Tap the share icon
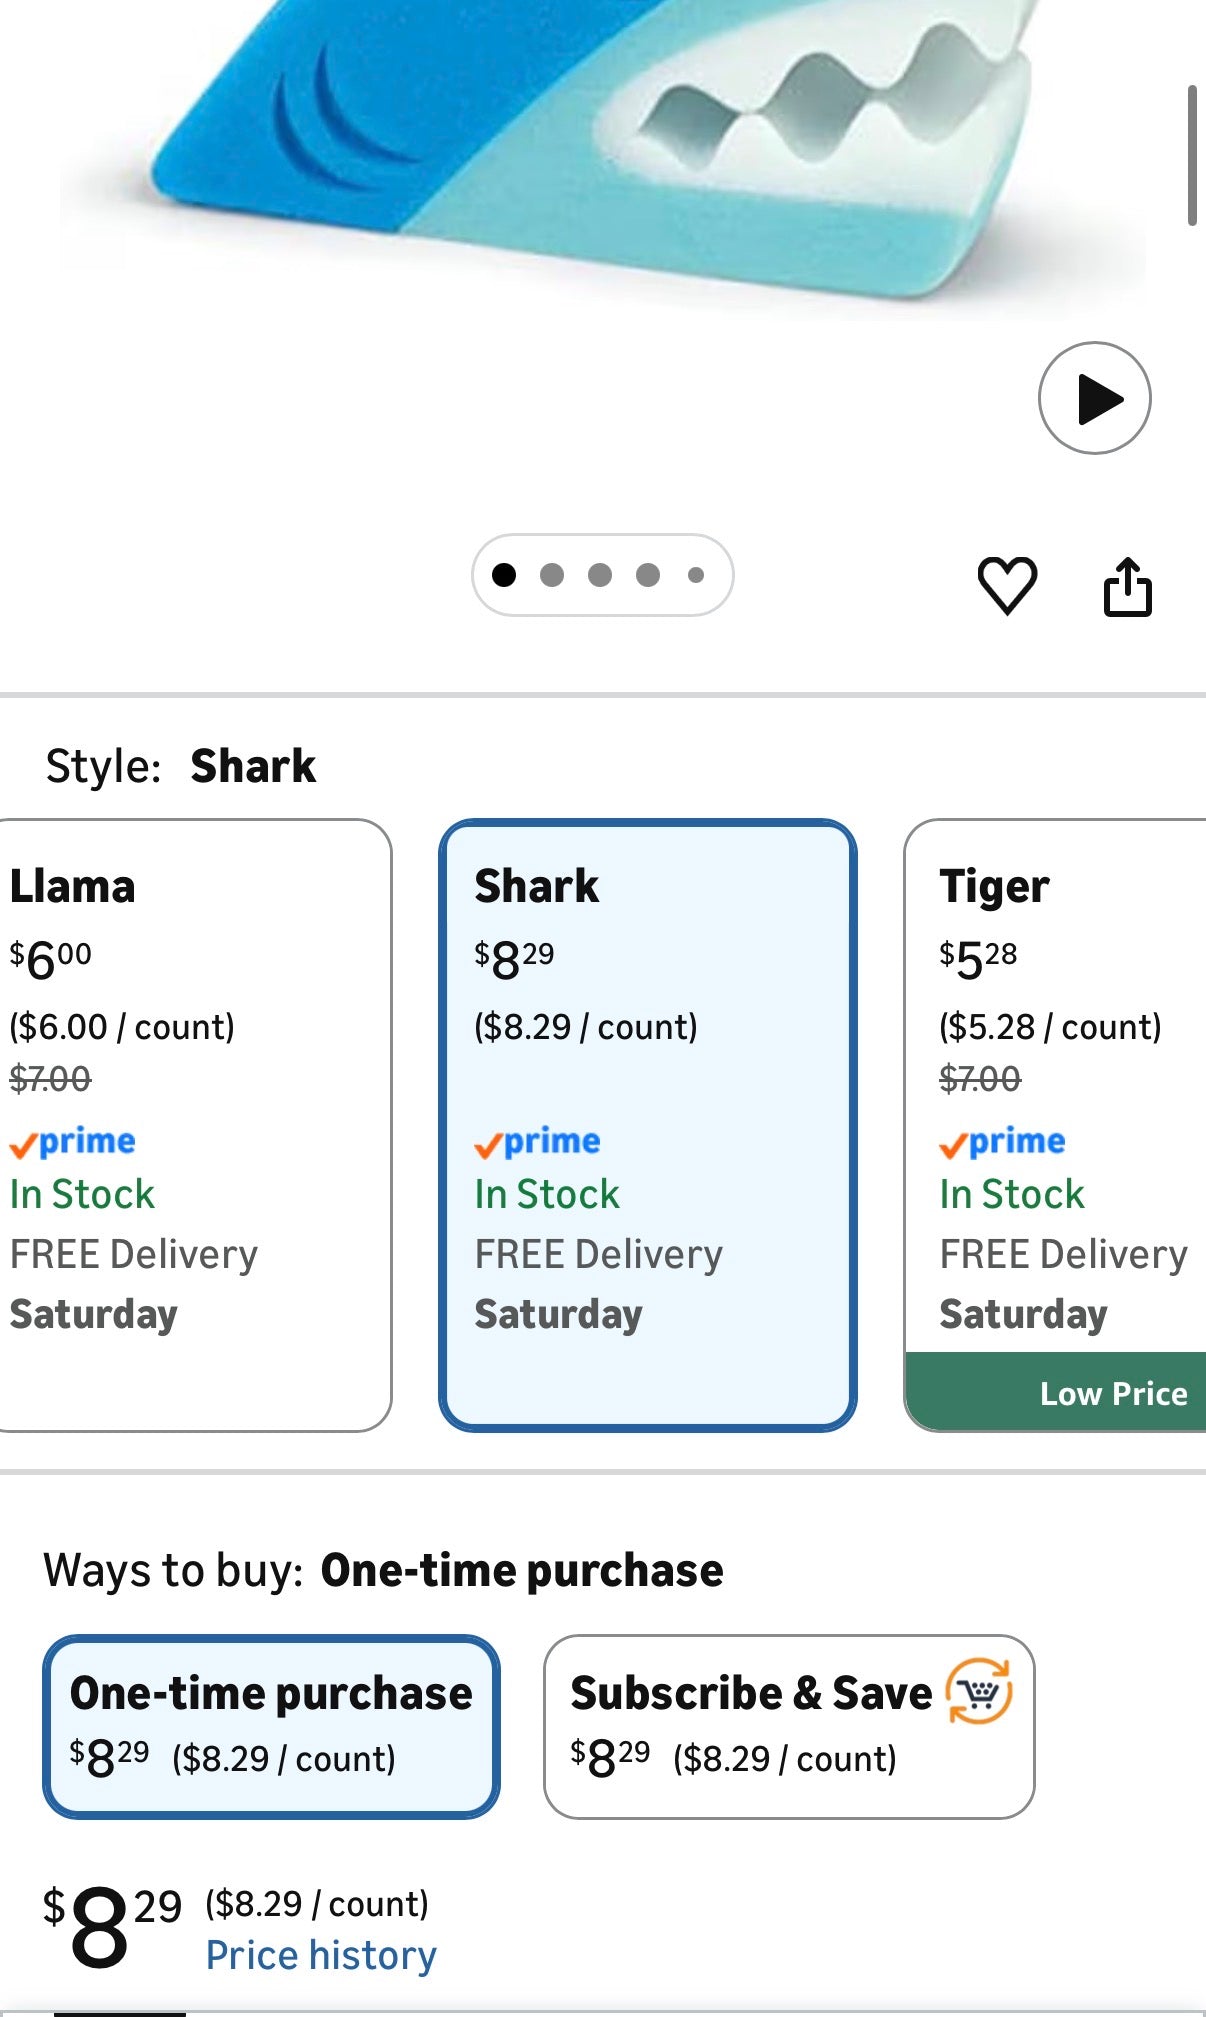Image resolution: width=1206 pixels, height=2017 pixels. [1128, 587]
